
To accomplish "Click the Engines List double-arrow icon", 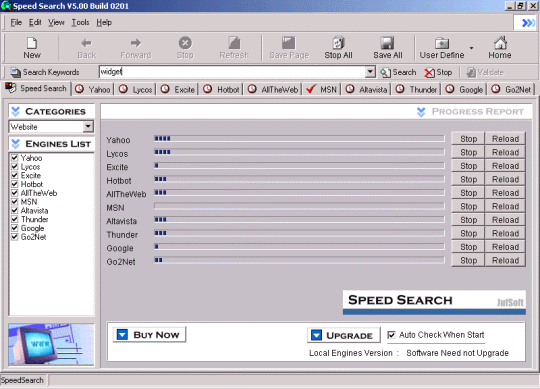I will [15, 144].
